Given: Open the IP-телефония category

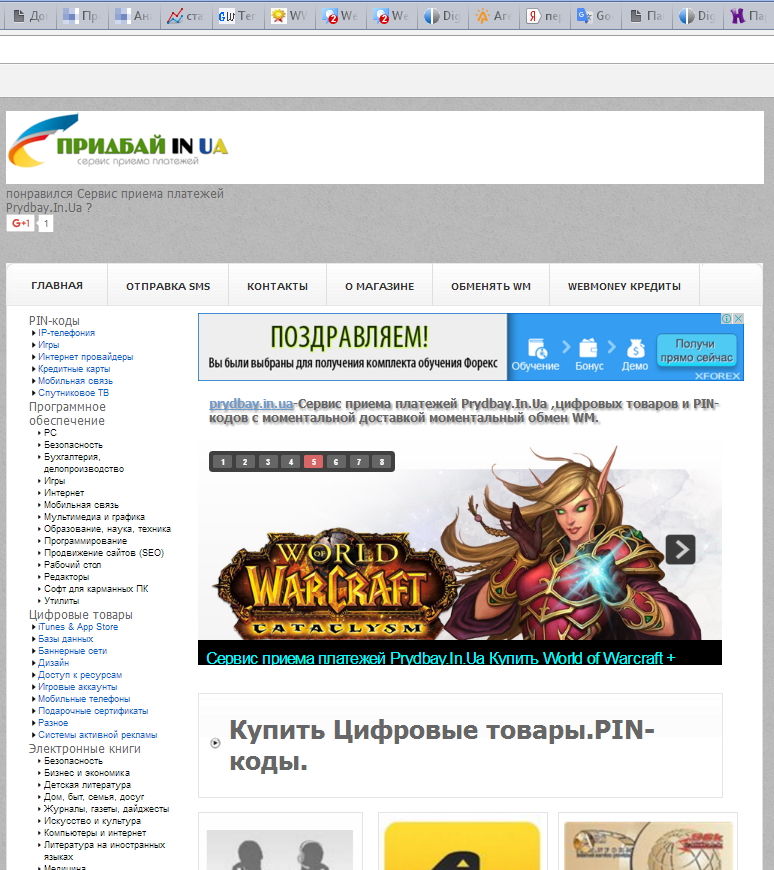Looking at the screenshot, I should pos(67,333).
